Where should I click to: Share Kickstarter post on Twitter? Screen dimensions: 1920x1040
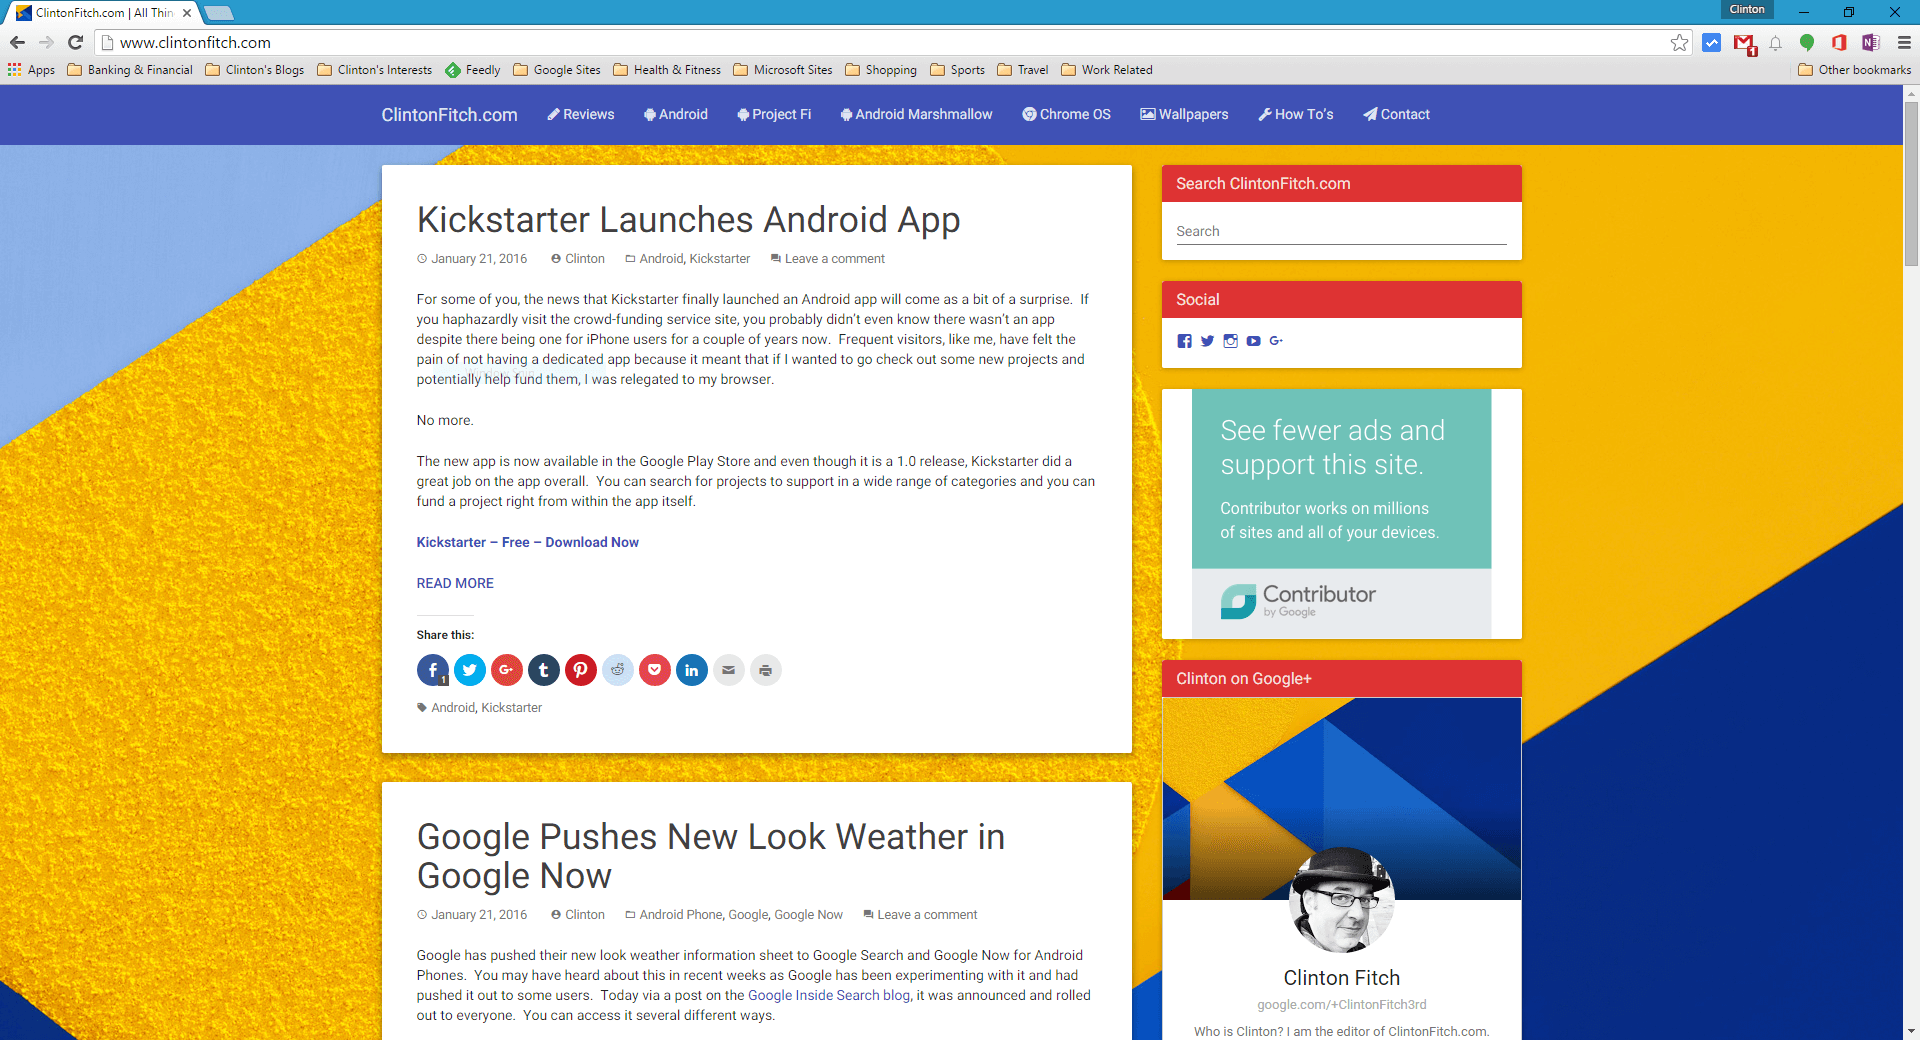[470, 670]
